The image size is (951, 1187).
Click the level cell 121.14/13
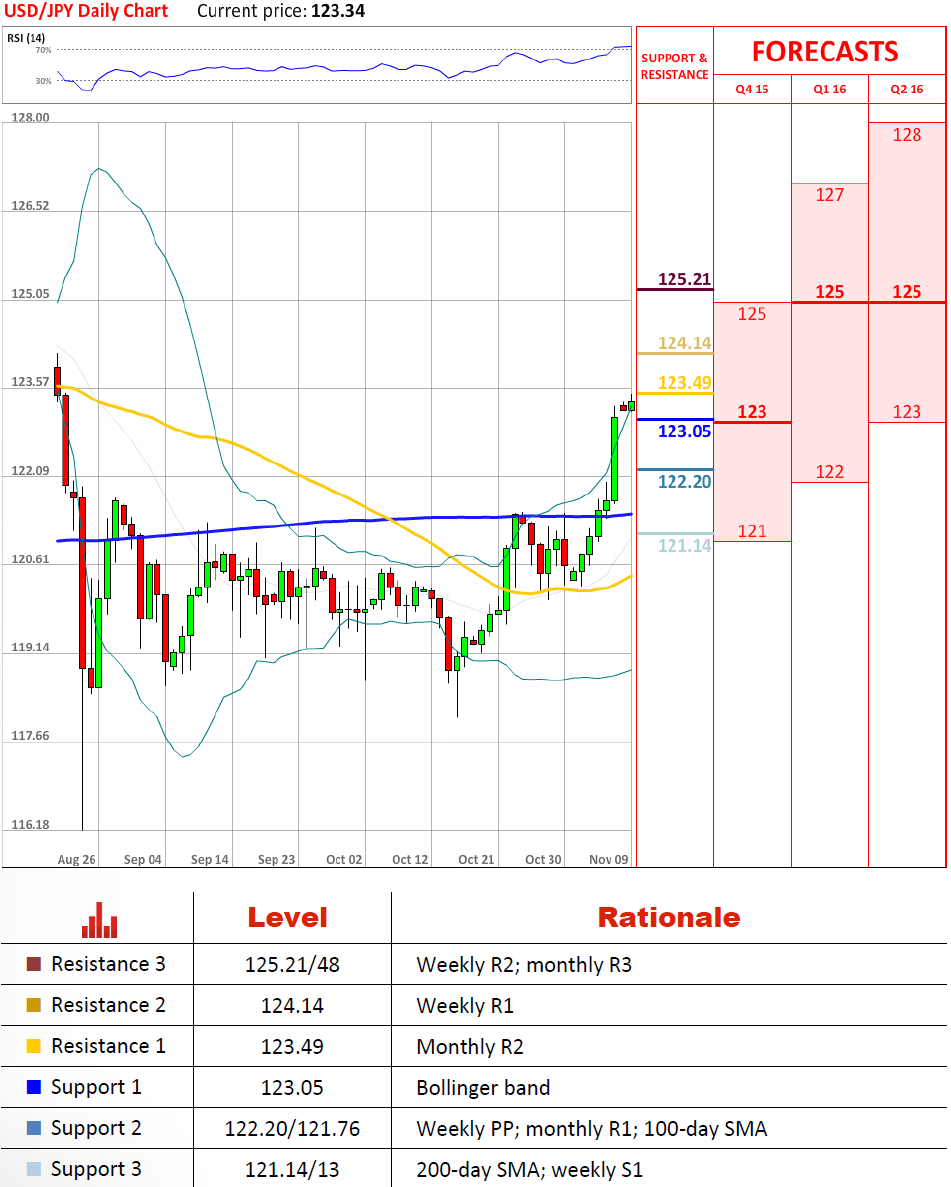pos(292,1170)
